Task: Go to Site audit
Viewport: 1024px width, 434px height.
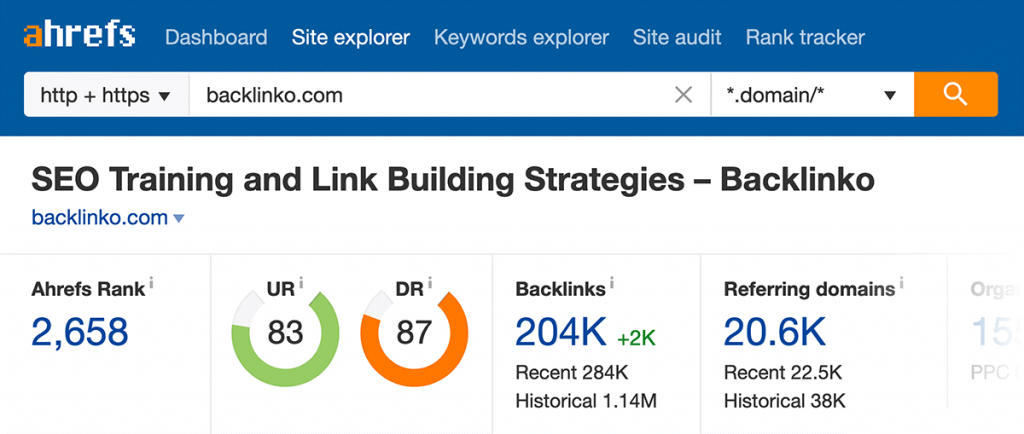Action: (x=677, y=38)
